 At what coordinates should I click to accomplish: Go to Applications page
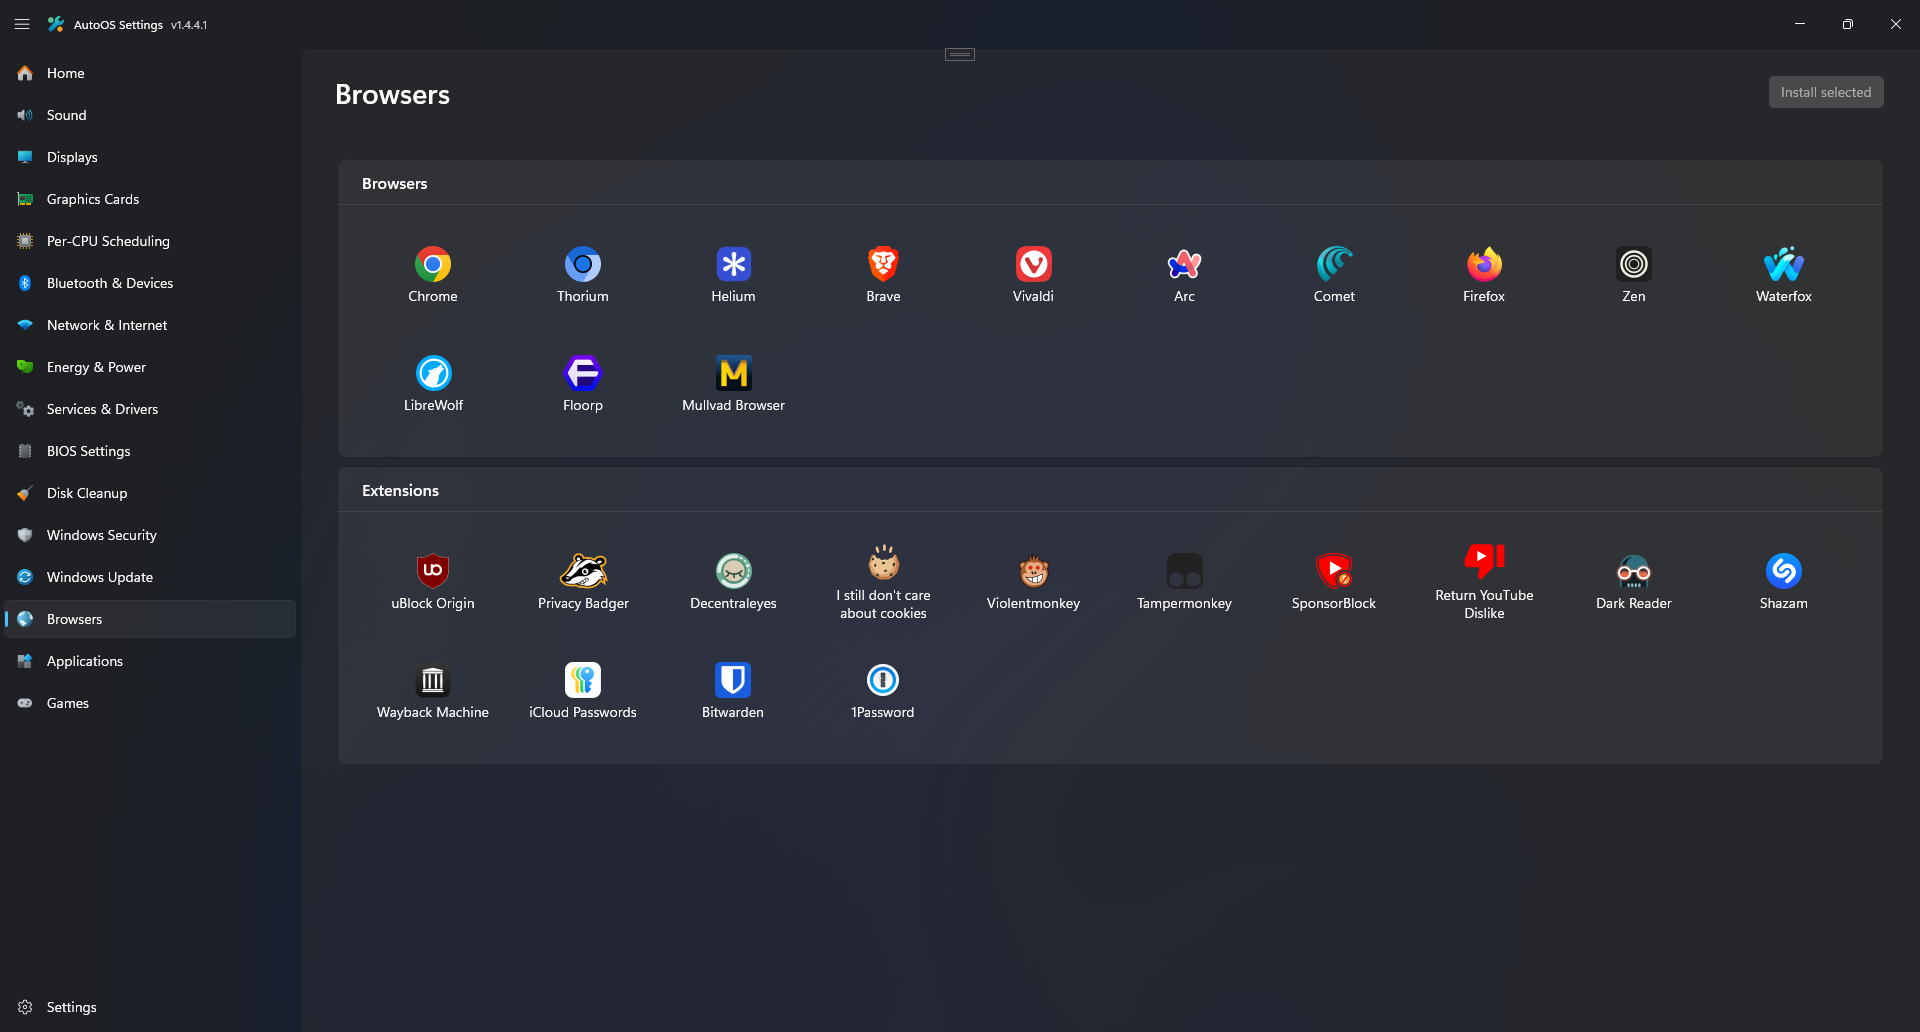(x=150, y=661)
